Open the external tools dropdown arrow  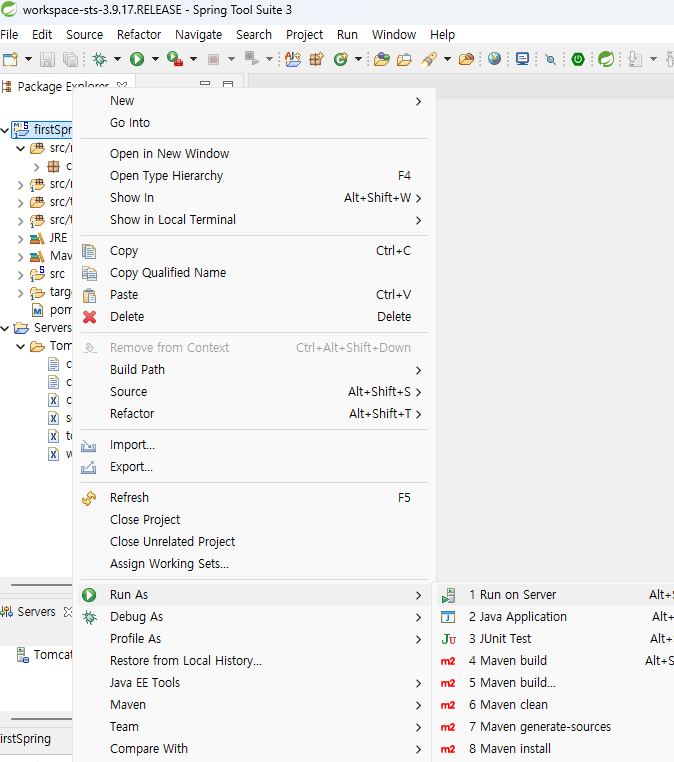click(x=193, y=59)
